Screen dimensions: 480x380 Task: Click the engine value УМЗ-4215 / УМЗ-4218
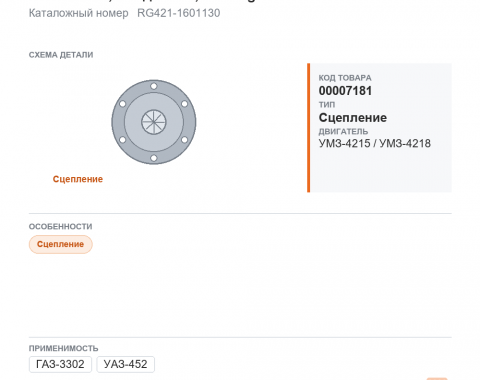tap(375, 143)
